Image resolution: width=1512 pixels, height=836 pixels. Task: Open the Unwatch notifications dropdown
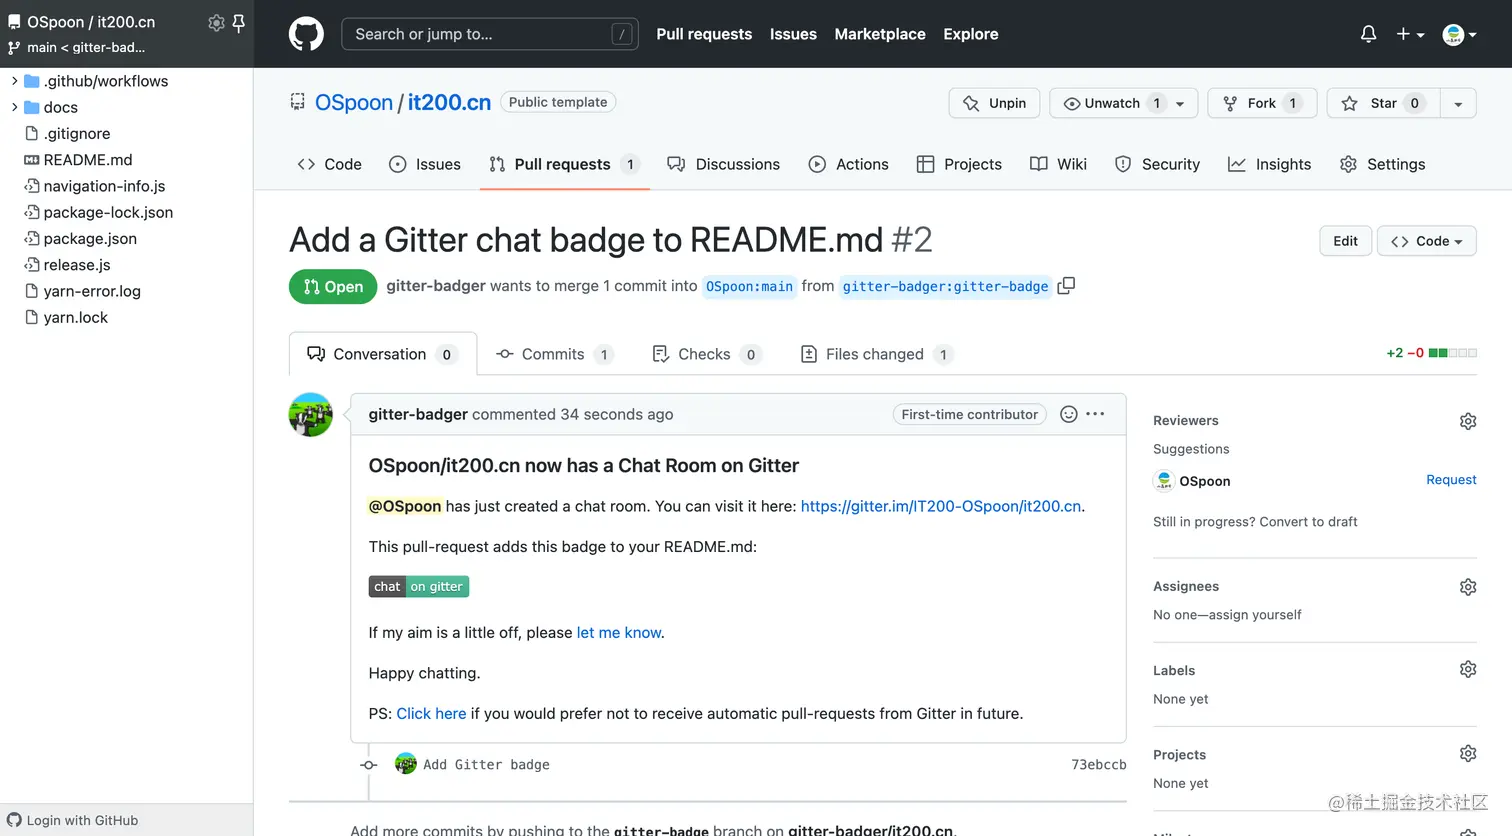[x=1123, y=103]
